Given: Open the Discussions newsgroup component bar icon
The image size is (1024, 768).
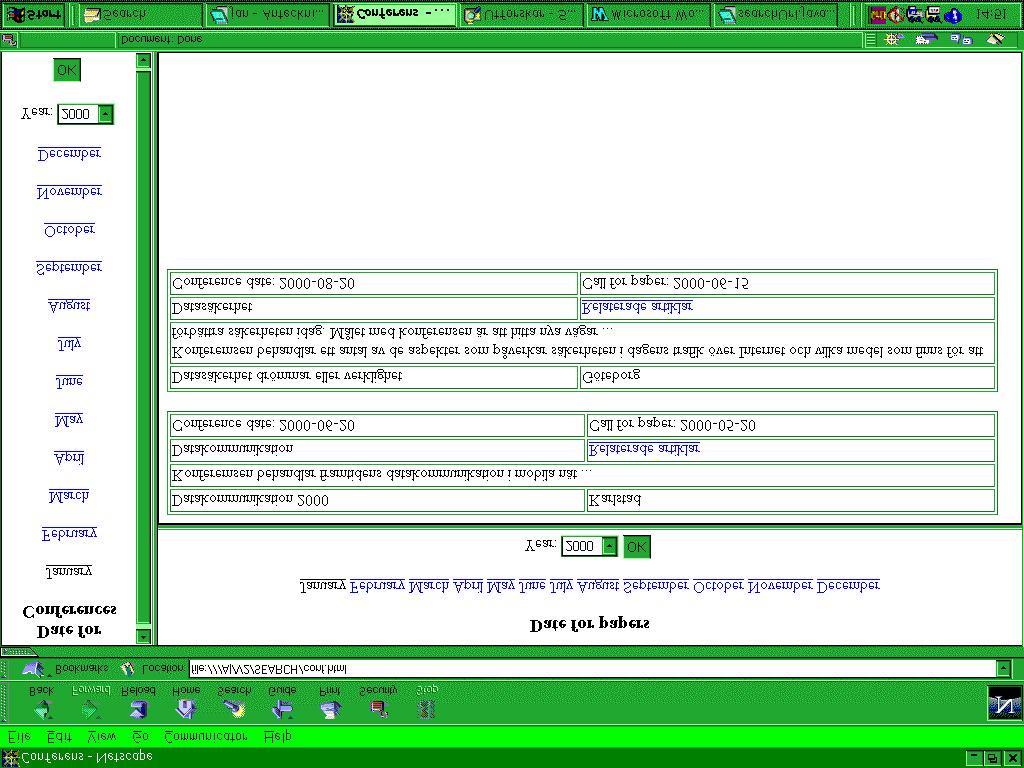Looking at the screenshot, I should tap(961, 39).
